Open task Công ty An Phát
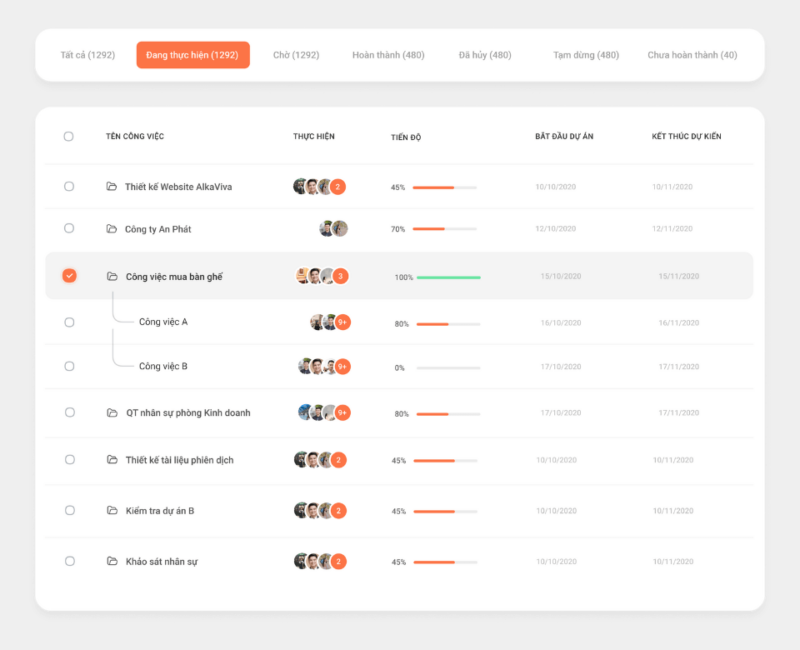800x650 pixels. coord(158,229)
